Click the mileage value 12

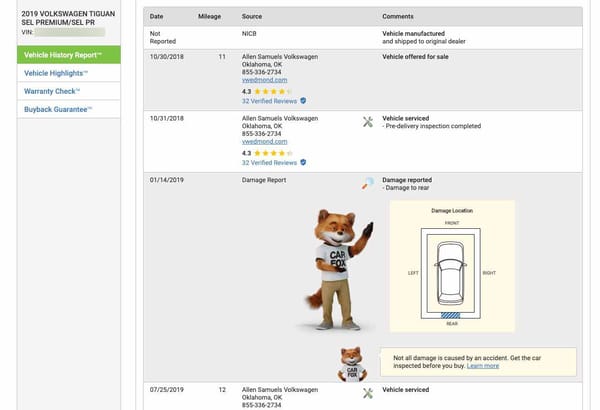tap(222, 390)
